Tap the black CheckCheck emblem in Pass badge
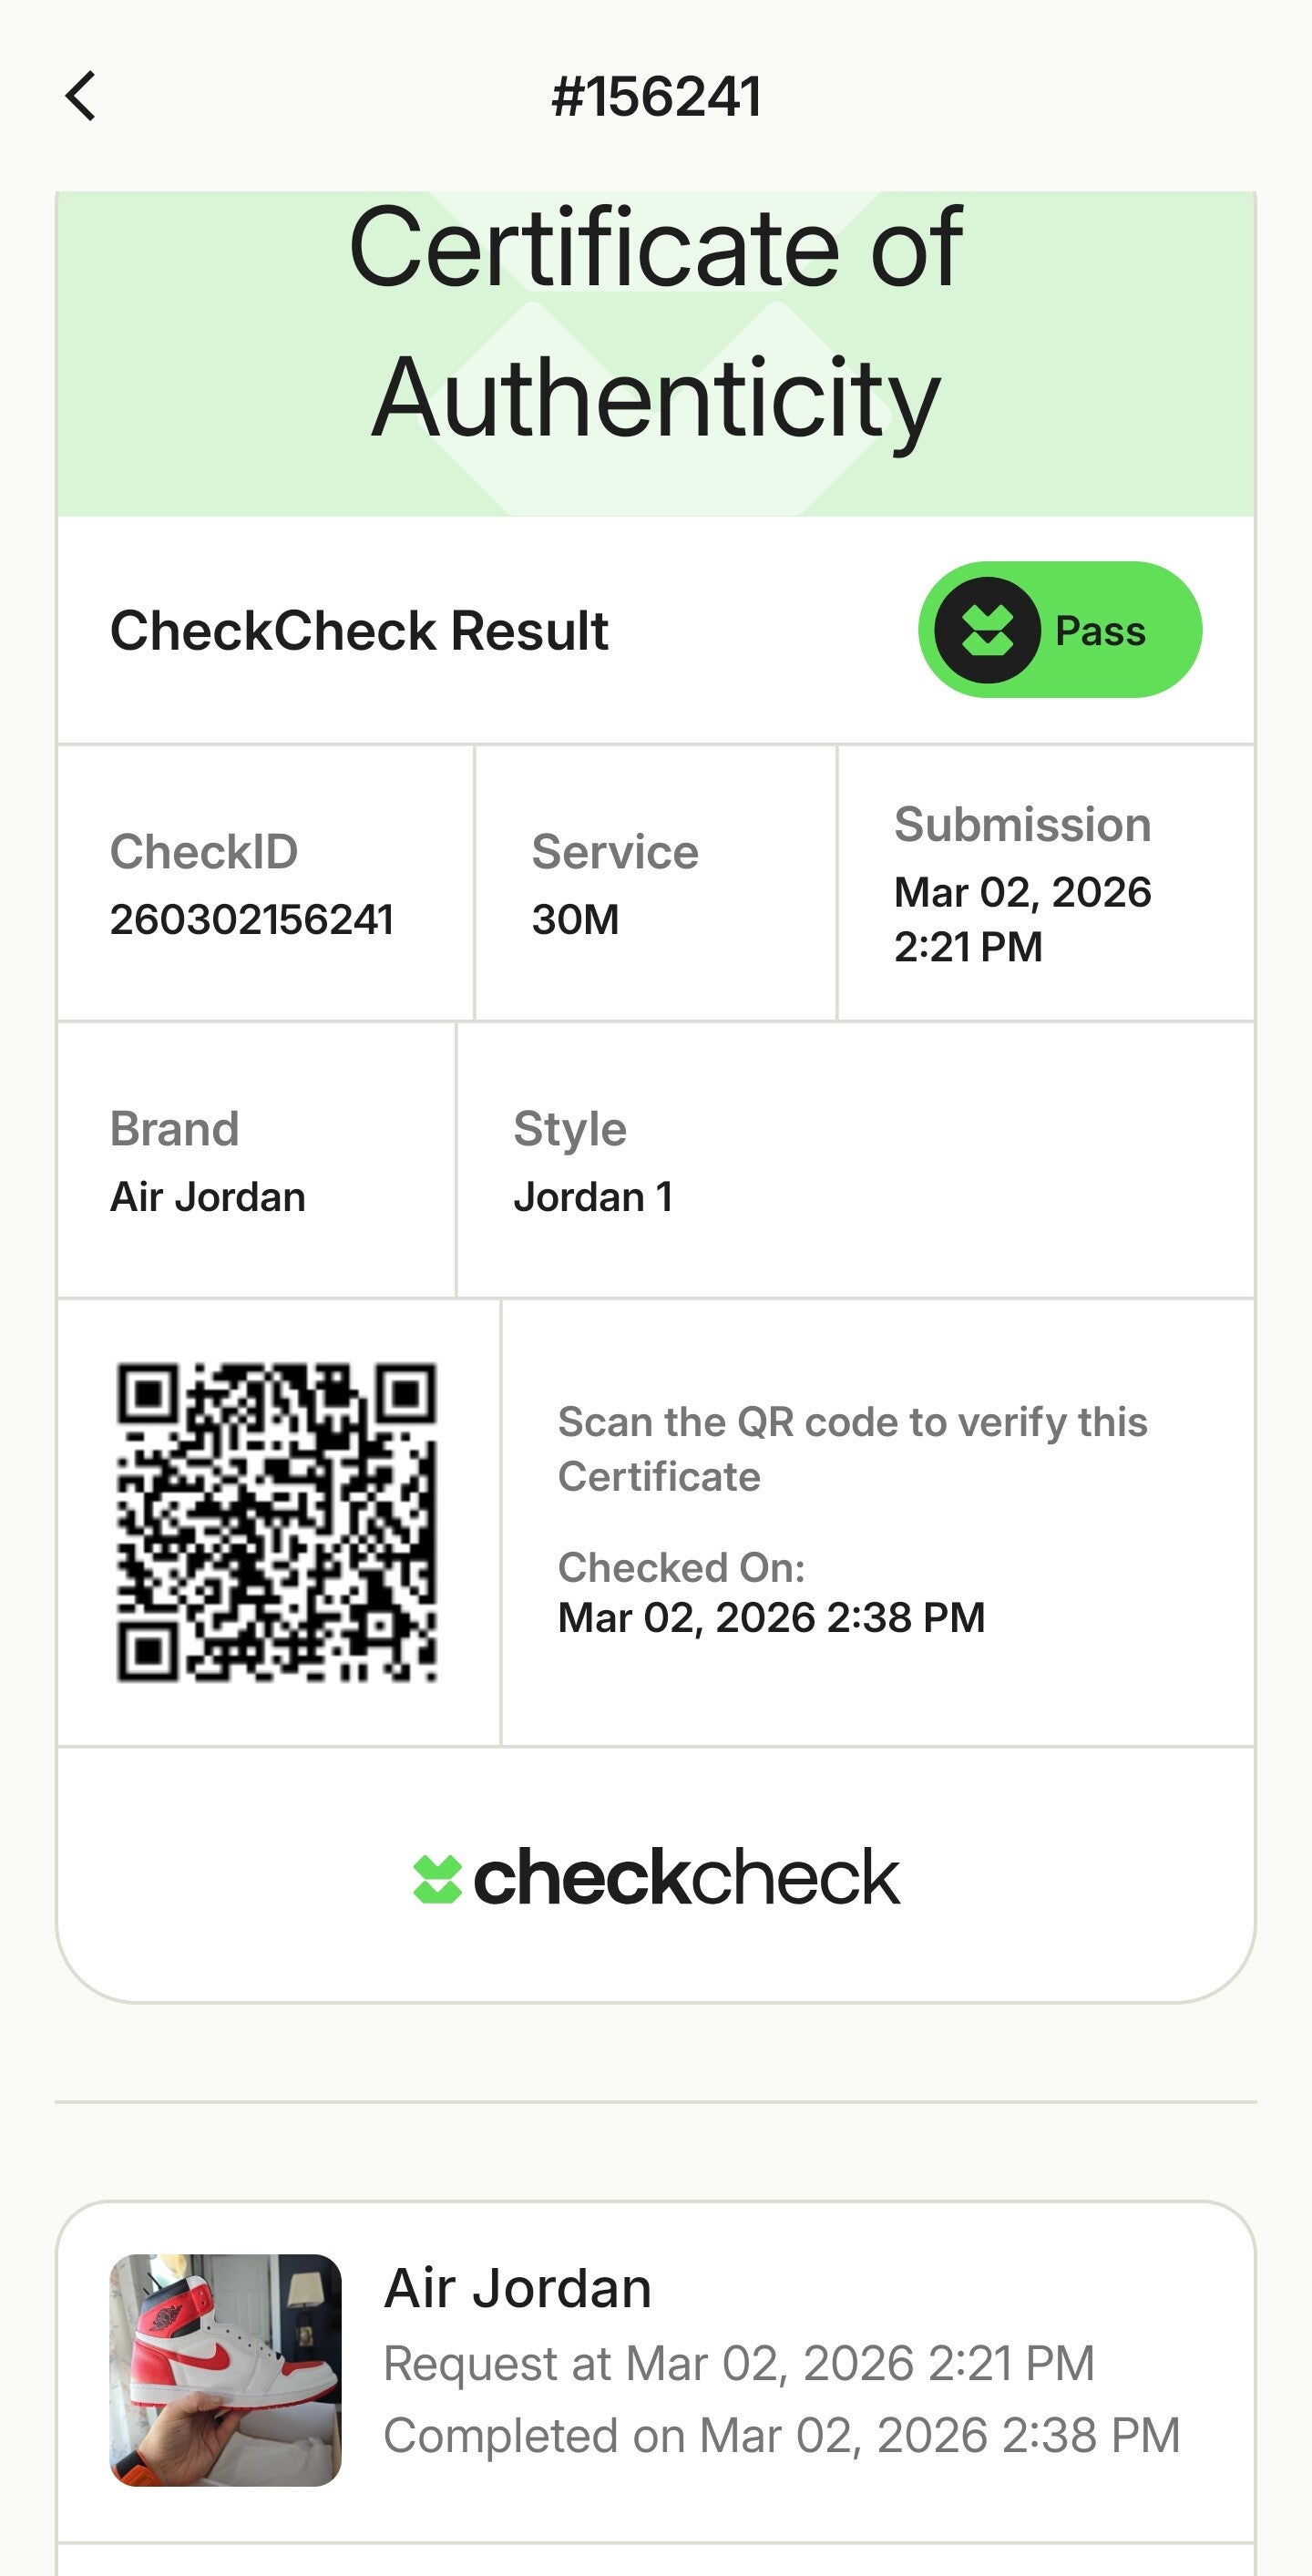 click(986, 630)
